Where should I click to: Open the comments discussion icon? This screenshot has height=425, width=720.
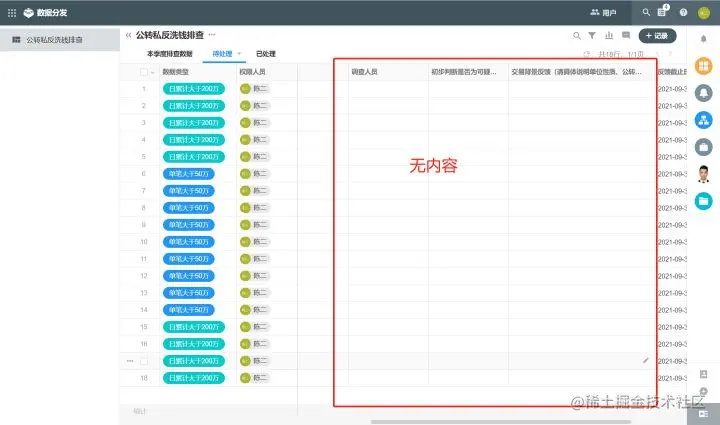(626, 35)
